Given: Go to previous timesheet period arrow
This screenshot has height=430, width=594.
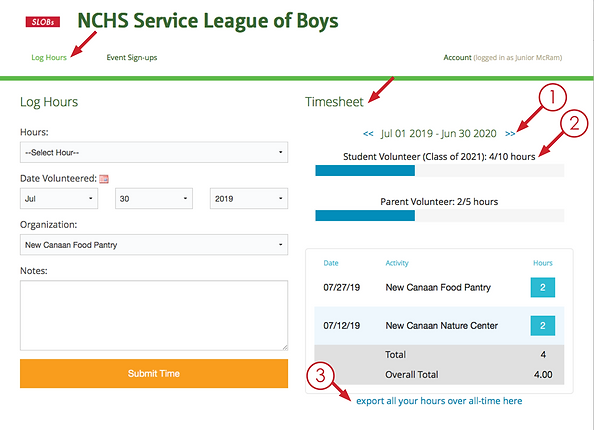Looking at the screenshot, I should pos(368,133).
